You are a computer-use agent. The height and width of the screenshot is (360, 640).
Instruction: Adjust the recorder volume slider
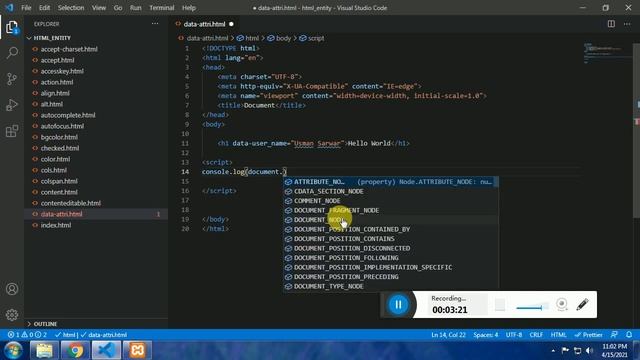530,307
